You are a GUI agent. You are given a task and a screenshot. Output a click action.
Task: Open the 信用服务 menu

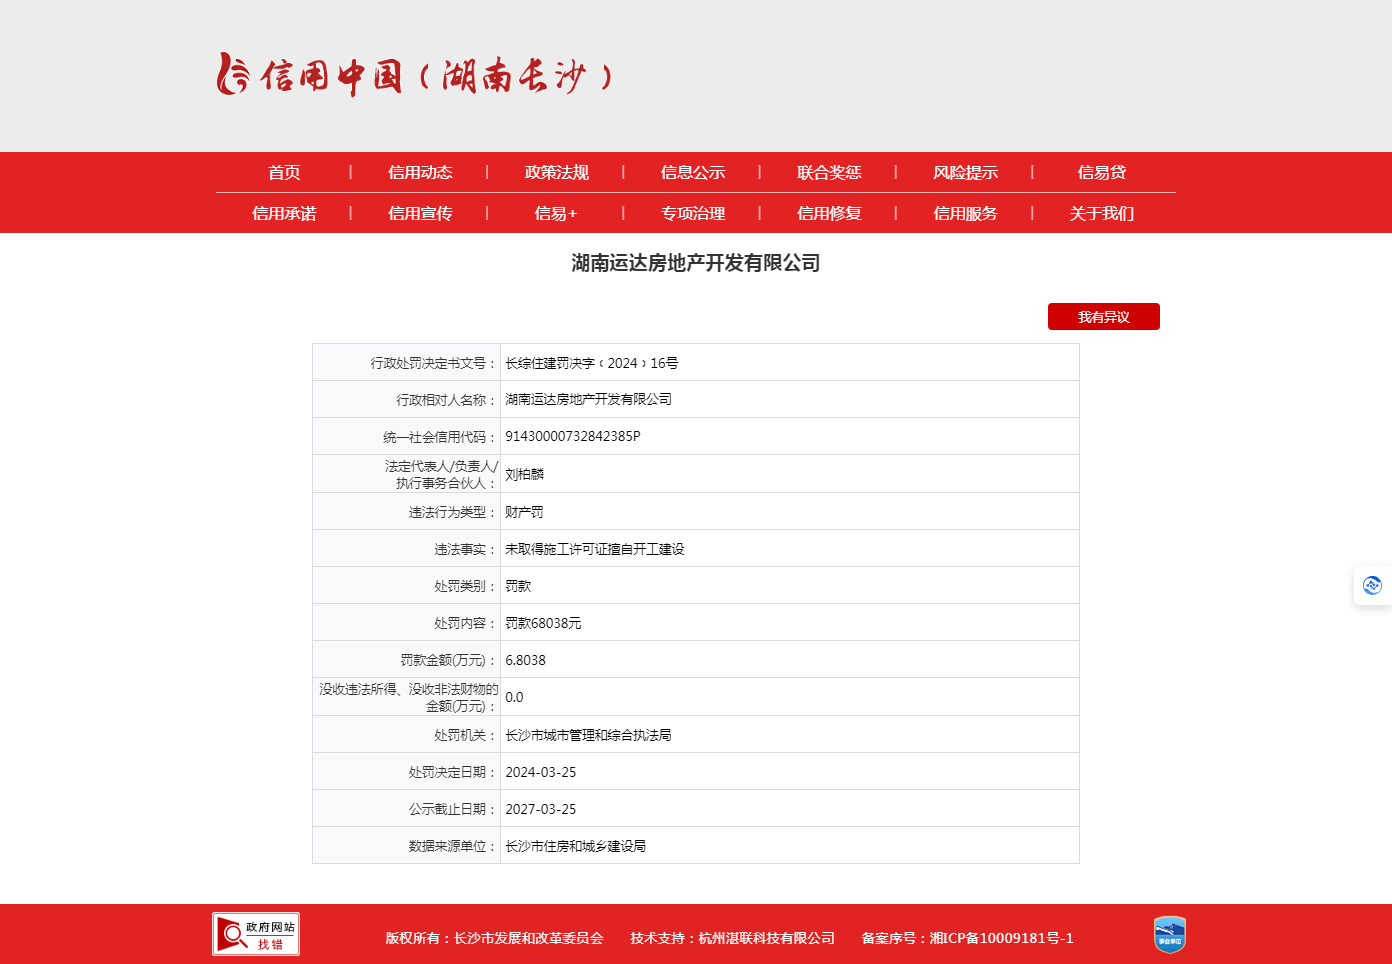click(964, 214)
